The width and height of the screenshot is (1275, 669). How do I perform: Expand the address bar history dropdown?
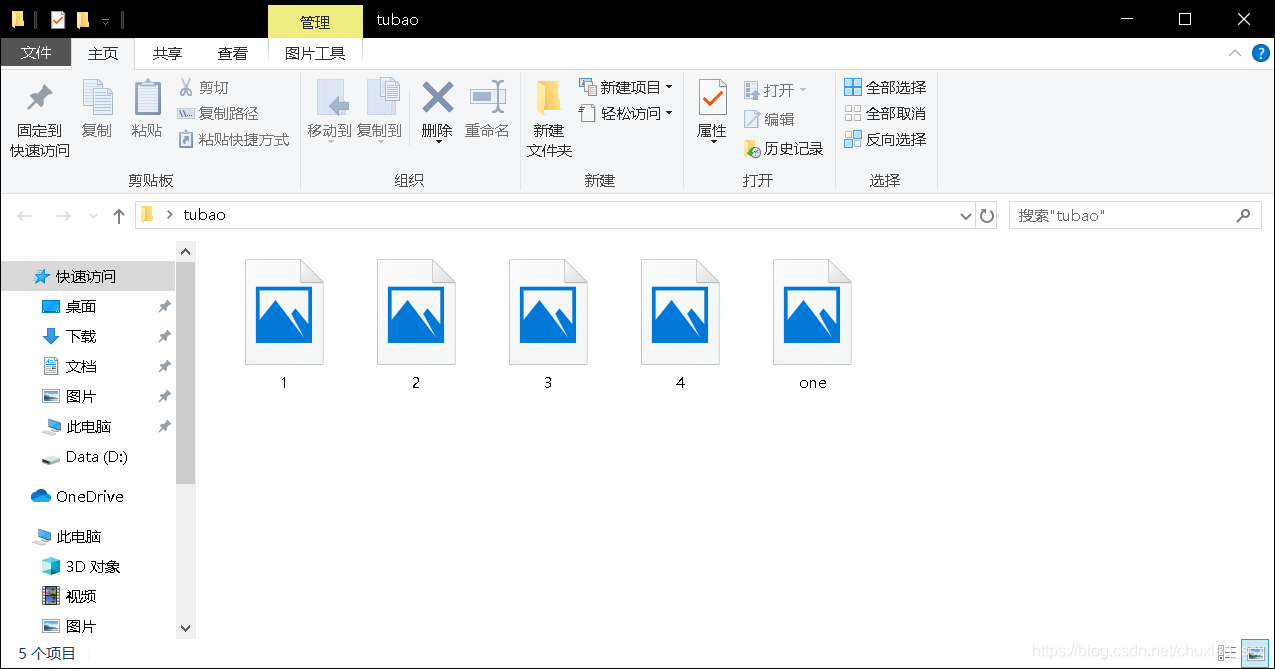click(x=964, y=215)
